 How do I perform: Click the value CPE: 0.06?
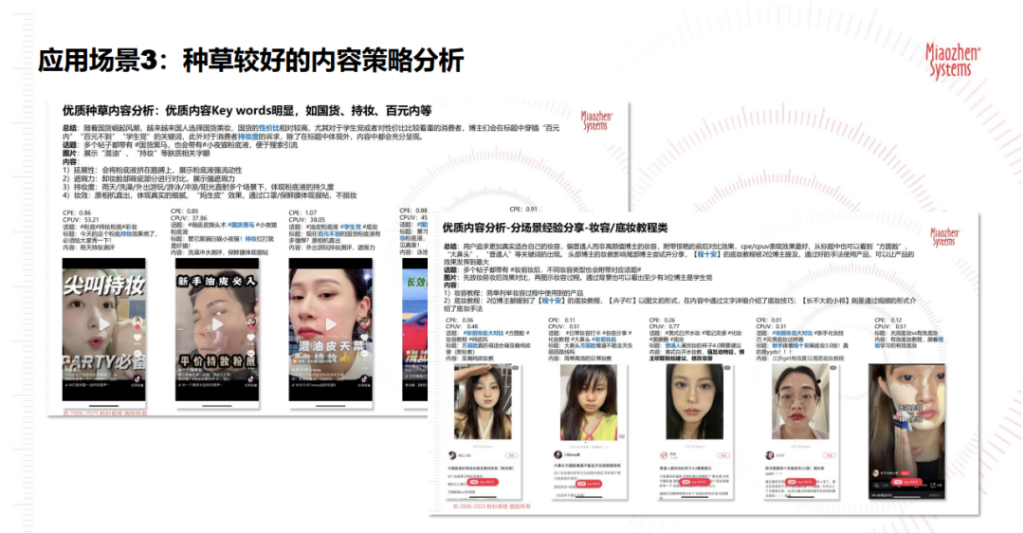(459, 320)
